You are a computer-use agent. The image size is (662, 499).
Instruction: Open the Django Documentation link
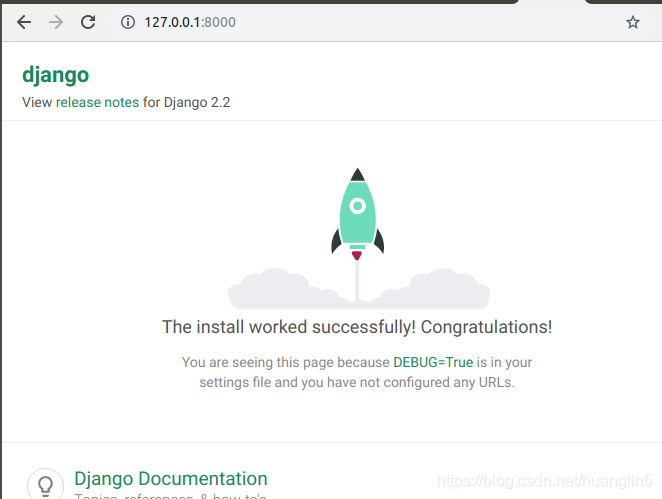tap(171, 479)
